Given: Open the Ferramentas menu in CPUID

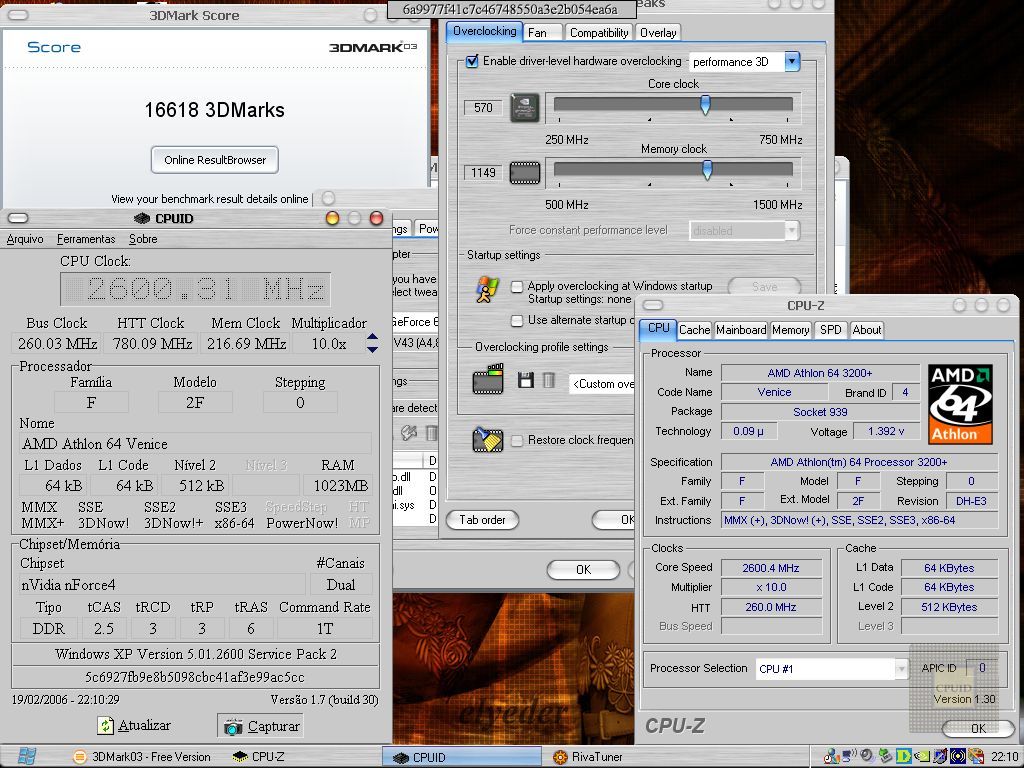Looking at the screenshot, I should coord(86,239).
